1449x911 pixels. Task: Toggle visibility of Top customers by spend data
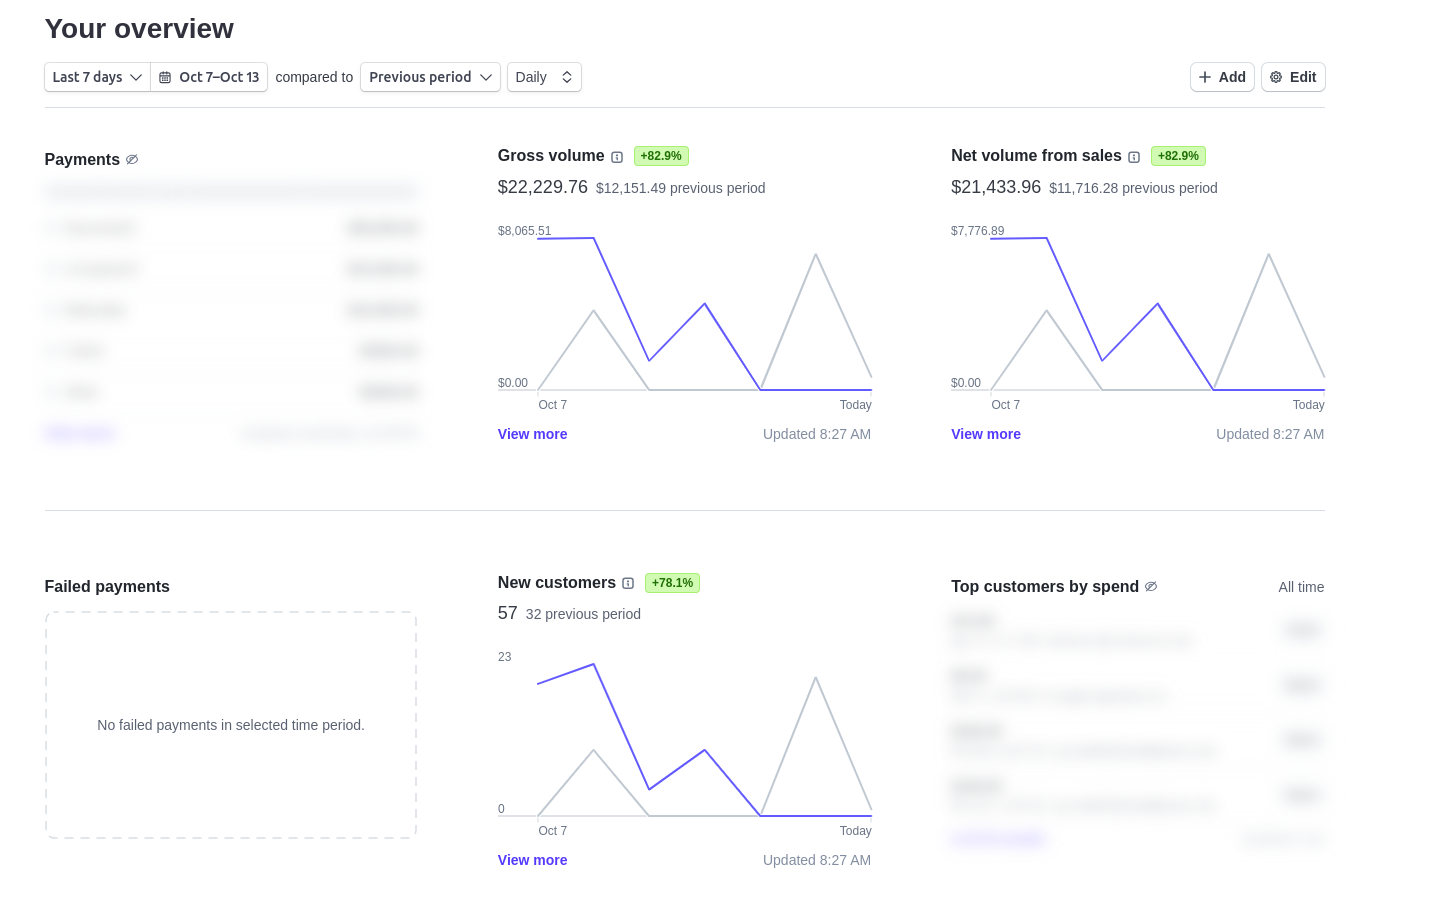click(x=1151, y=587)
